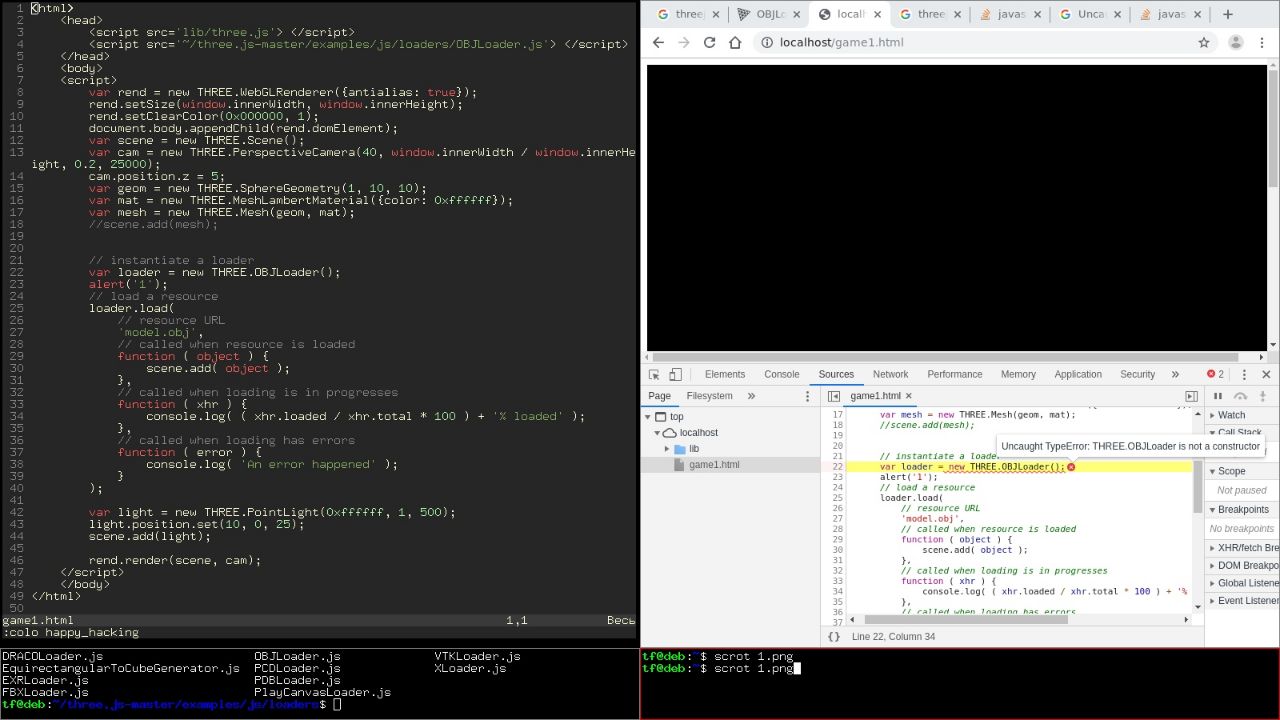Screen dimensions: 1280x720
Task: Select game1.html in the file tree
Action: click(x=714, y=465)
